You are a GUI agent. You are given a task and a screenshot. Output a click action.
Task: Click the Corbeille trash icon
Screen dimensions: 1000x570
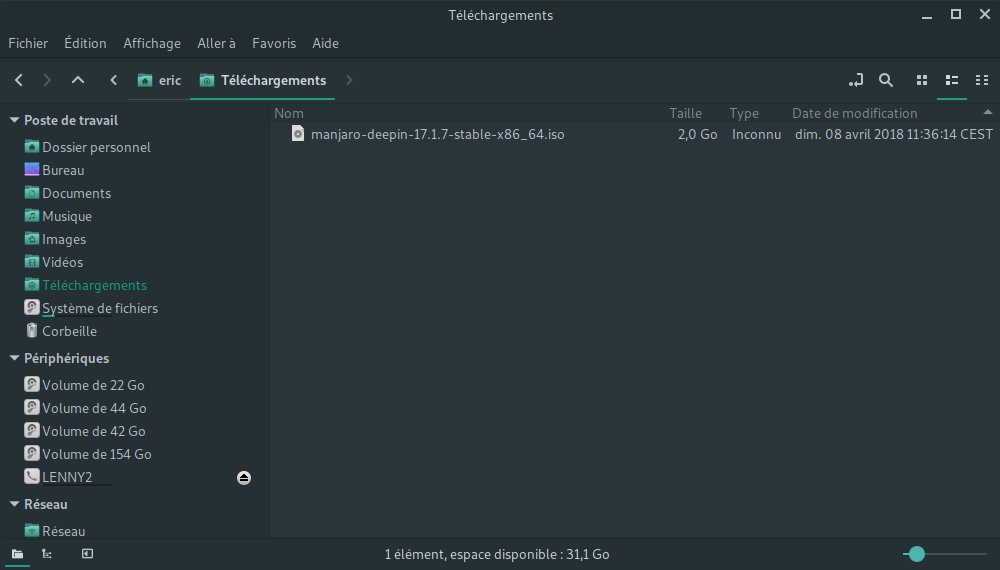[x=32, y=330]
